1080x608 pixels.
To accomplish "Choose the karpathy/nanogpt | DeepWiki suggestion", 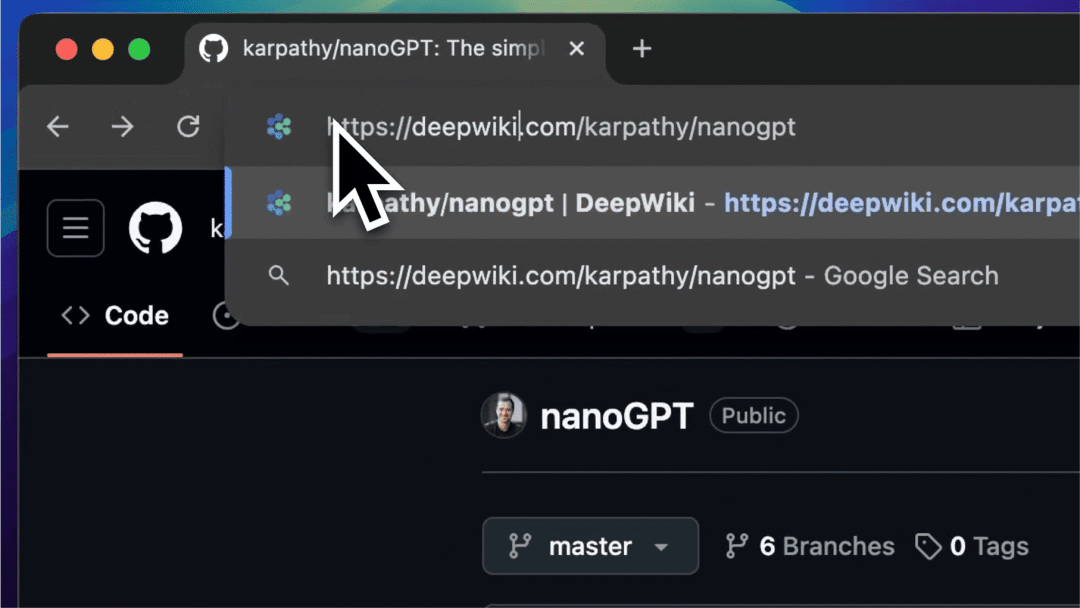I will 652,203.
